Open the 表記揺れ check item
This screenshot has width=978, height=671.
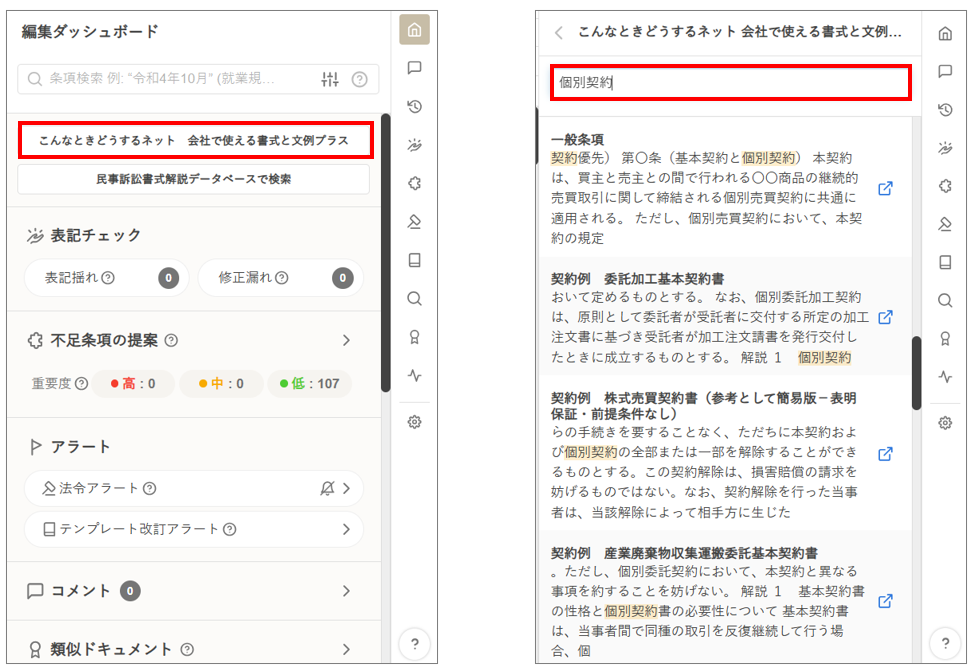click(x=105, y=278)
